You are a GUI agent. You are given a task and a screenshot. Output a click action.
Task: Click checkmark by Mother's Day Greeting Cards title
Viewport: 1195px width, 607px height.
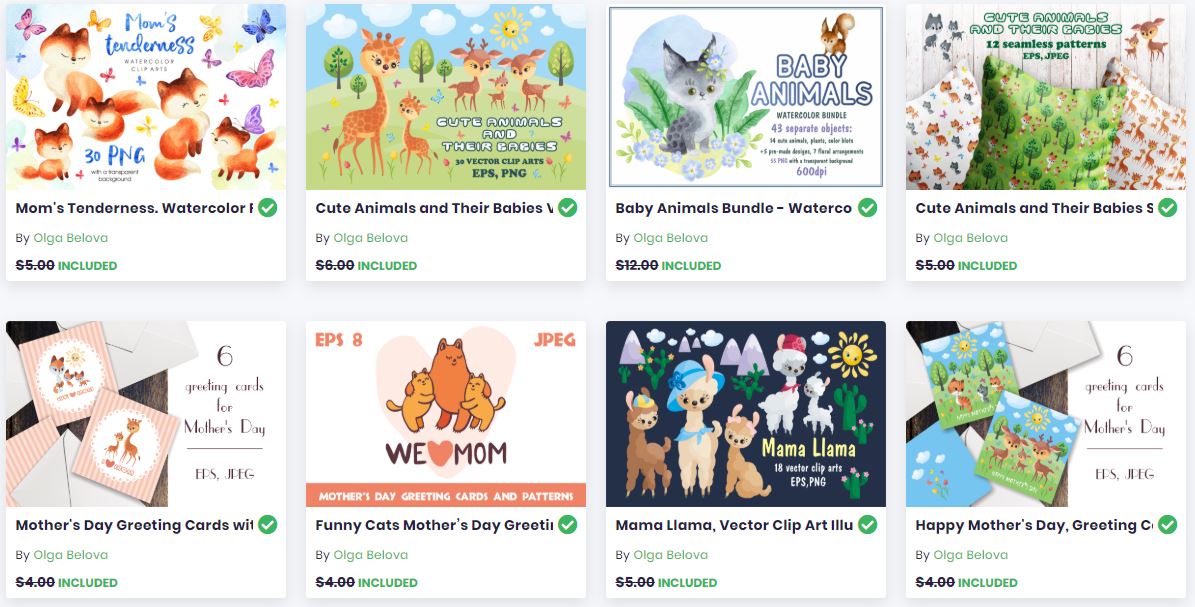click(268, 525)
